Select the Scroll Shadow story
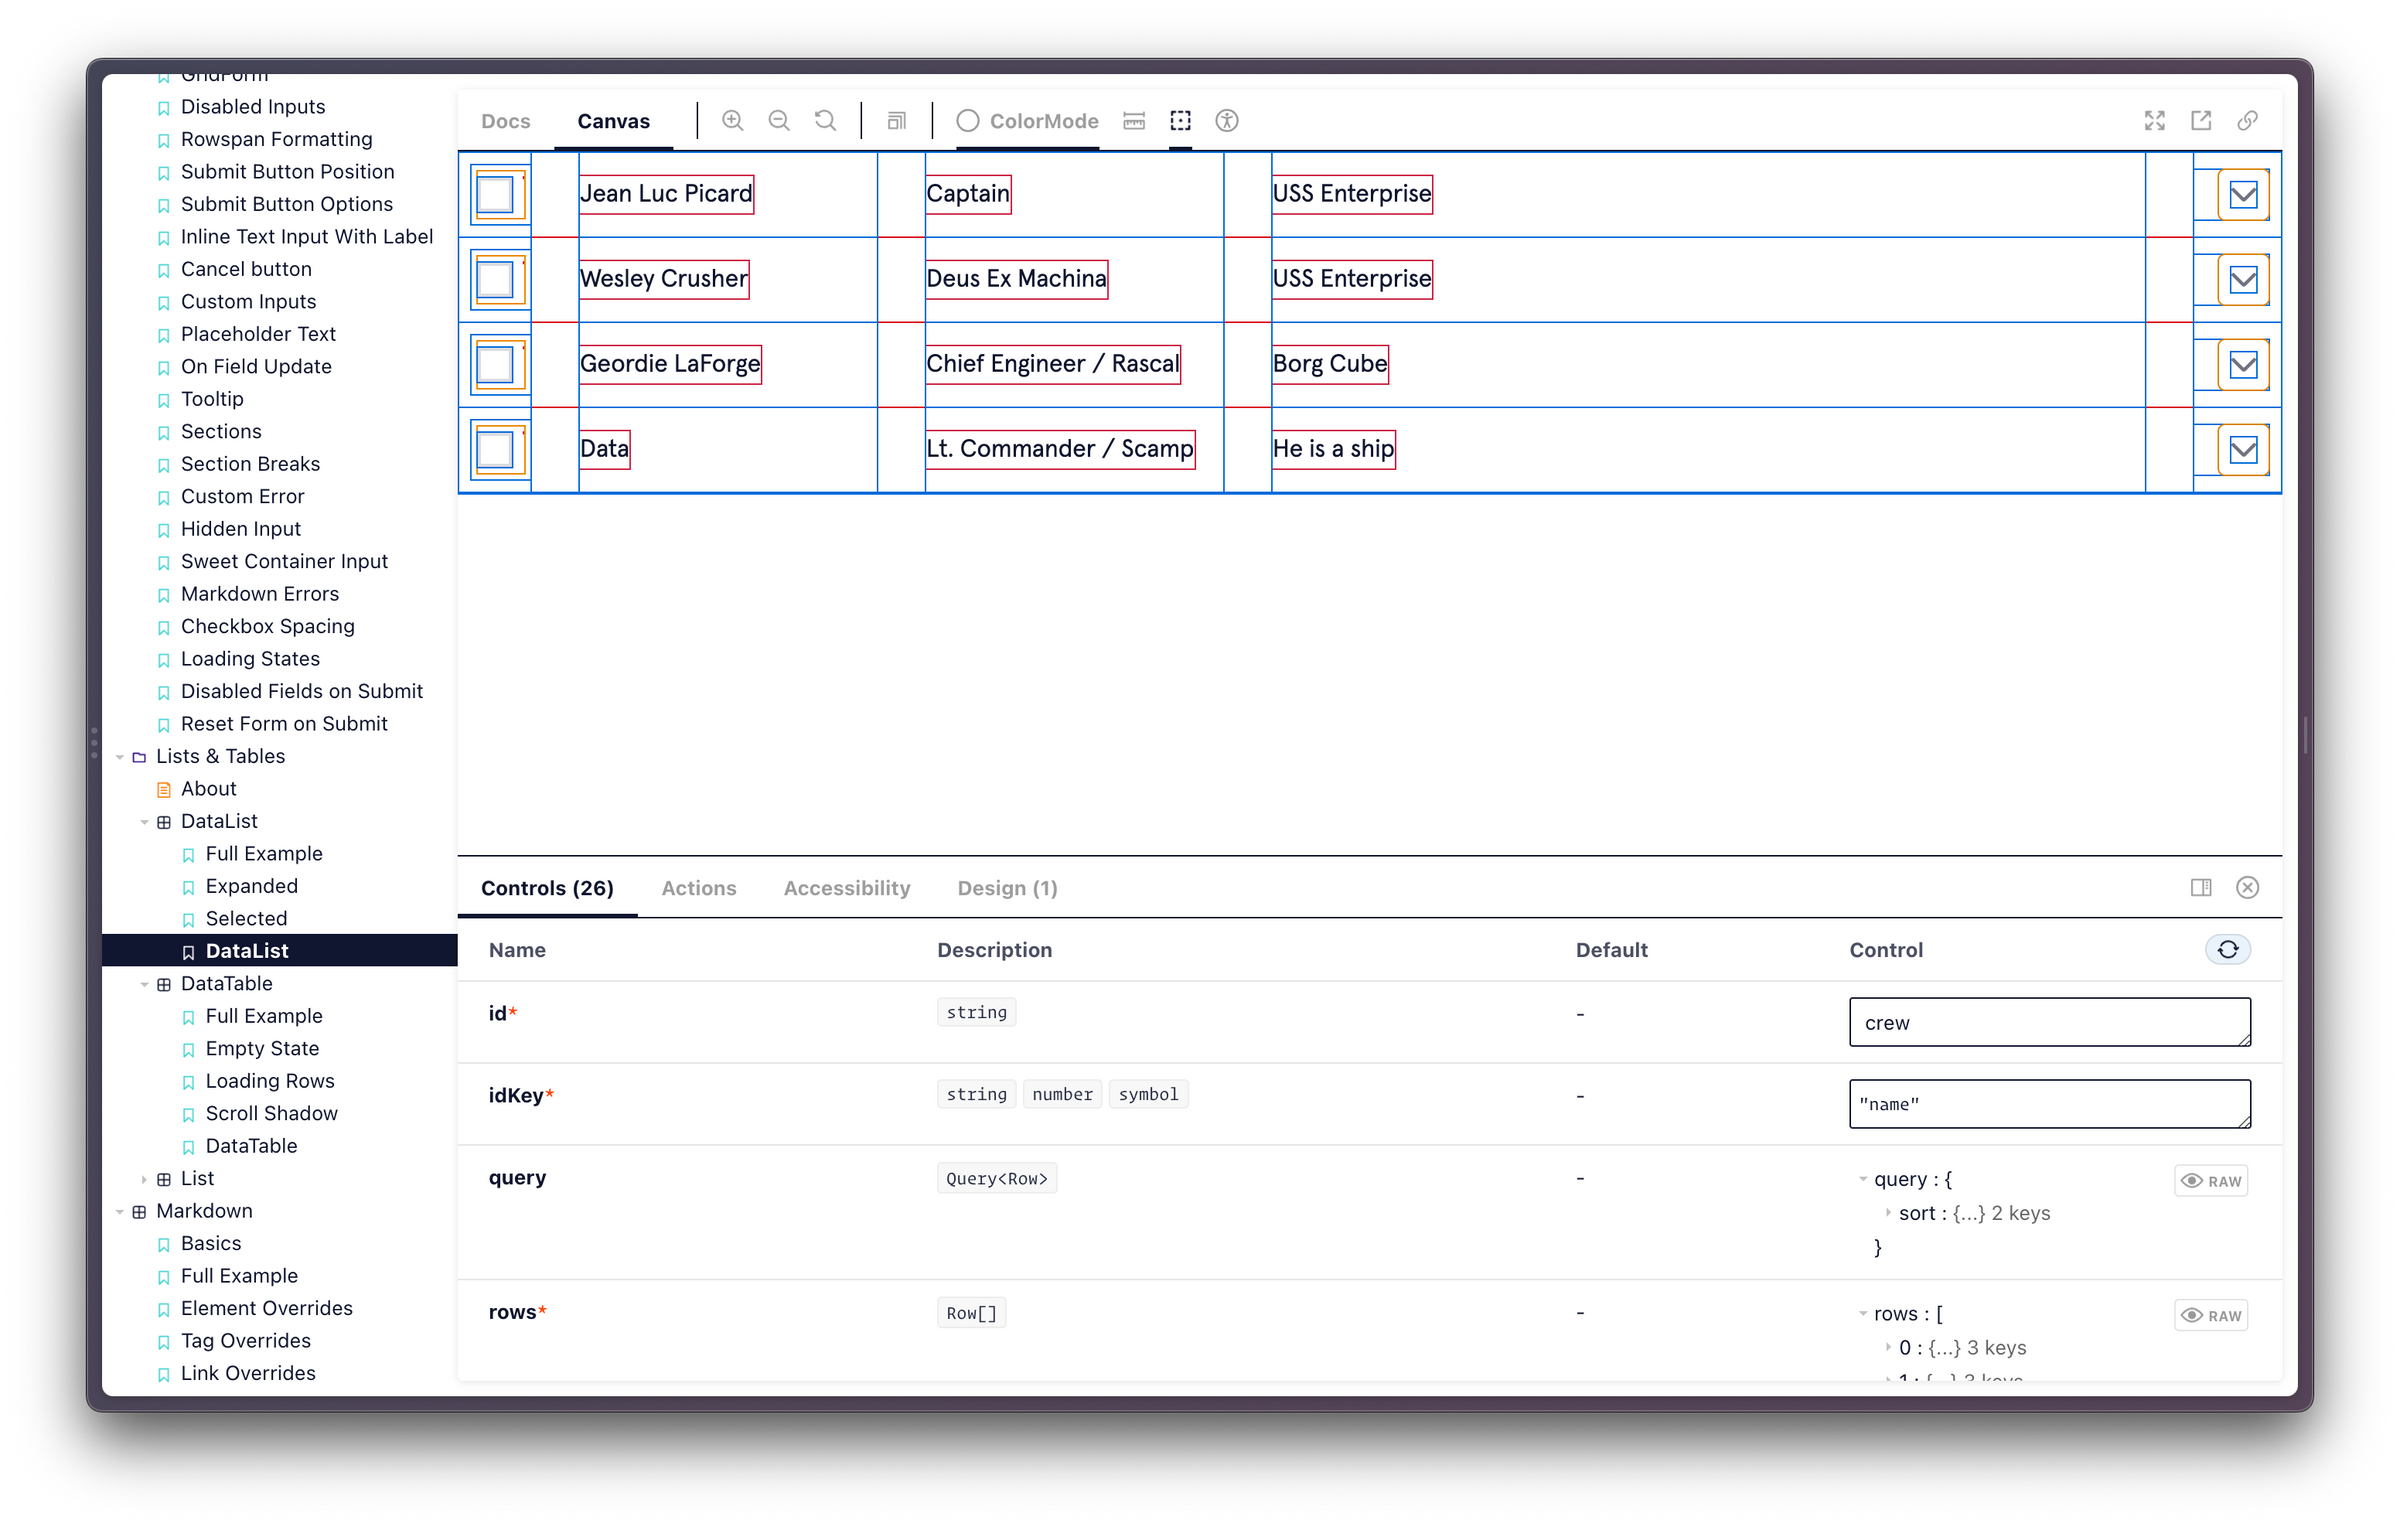 [270, 1113]
